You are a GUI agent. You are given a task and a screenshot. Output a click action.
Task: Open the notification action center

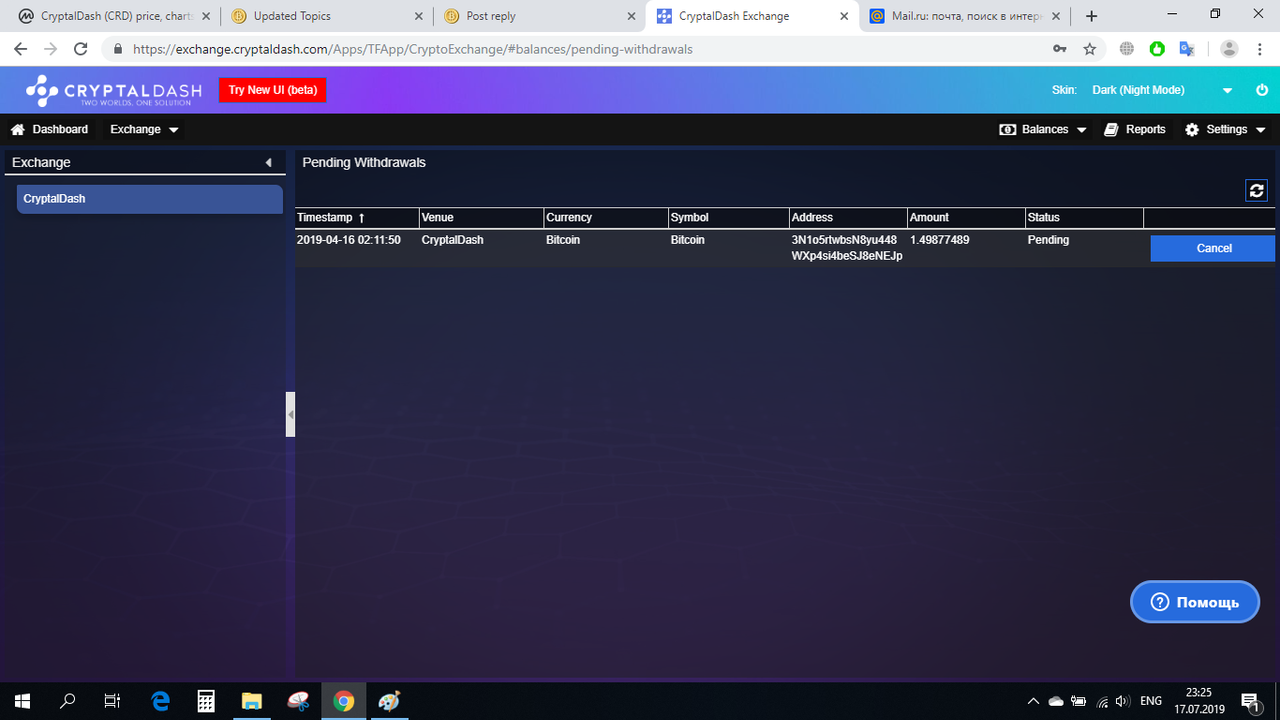pos(1250,701)
